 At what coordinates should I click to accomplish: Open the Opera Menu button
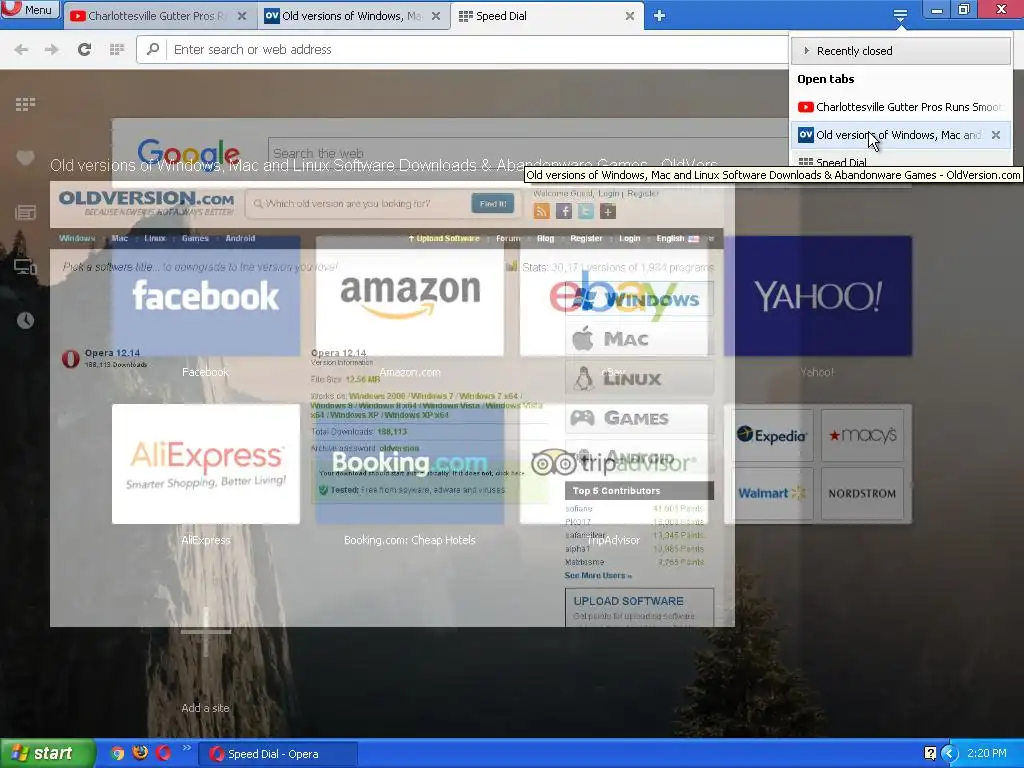pos(30,9)
